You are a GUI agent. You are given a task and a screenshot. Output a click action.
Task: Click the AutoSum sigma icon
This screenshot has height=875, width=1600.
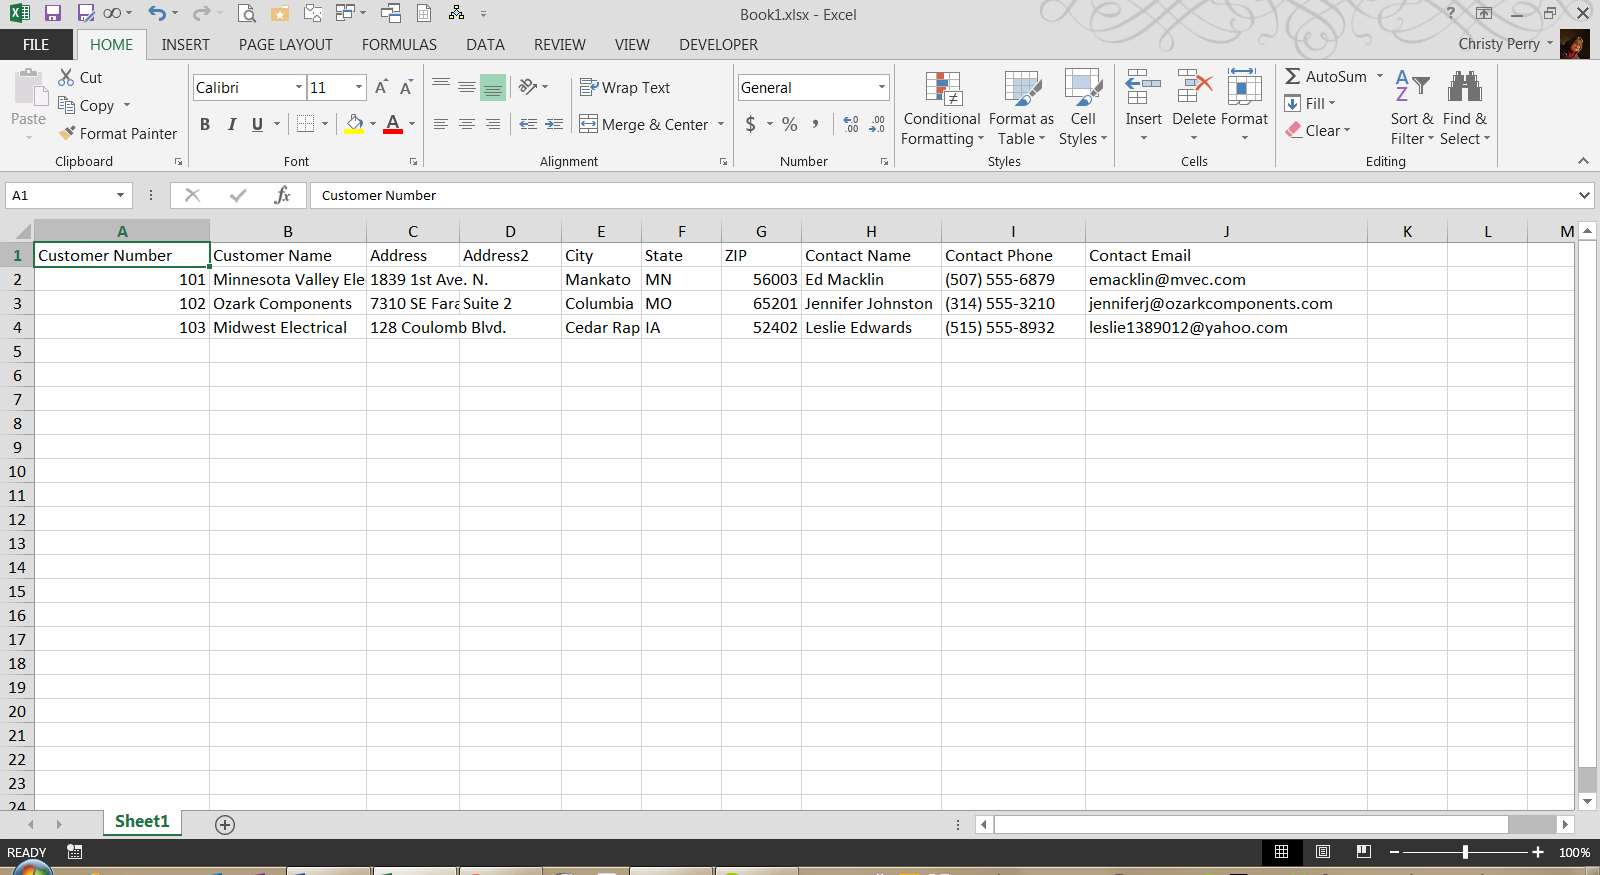1293,77
